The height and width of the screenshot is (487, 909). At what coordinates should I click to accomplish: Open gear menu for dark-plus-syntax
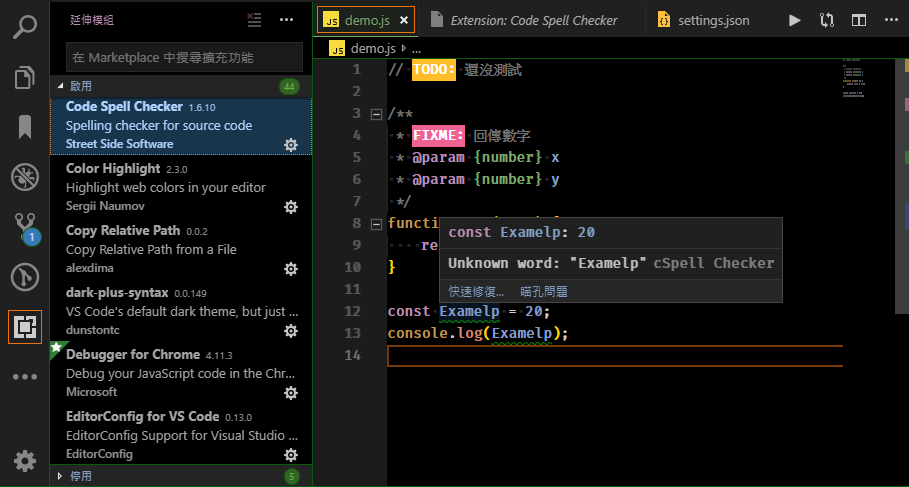291,331
